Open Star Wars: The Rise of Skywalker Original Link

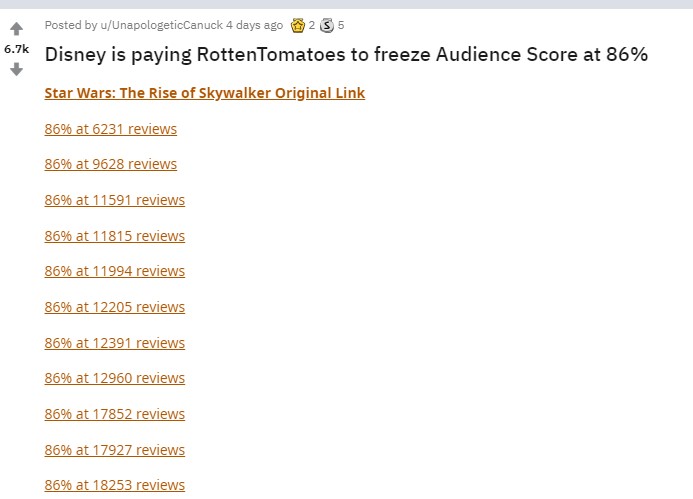click(205, 93)
